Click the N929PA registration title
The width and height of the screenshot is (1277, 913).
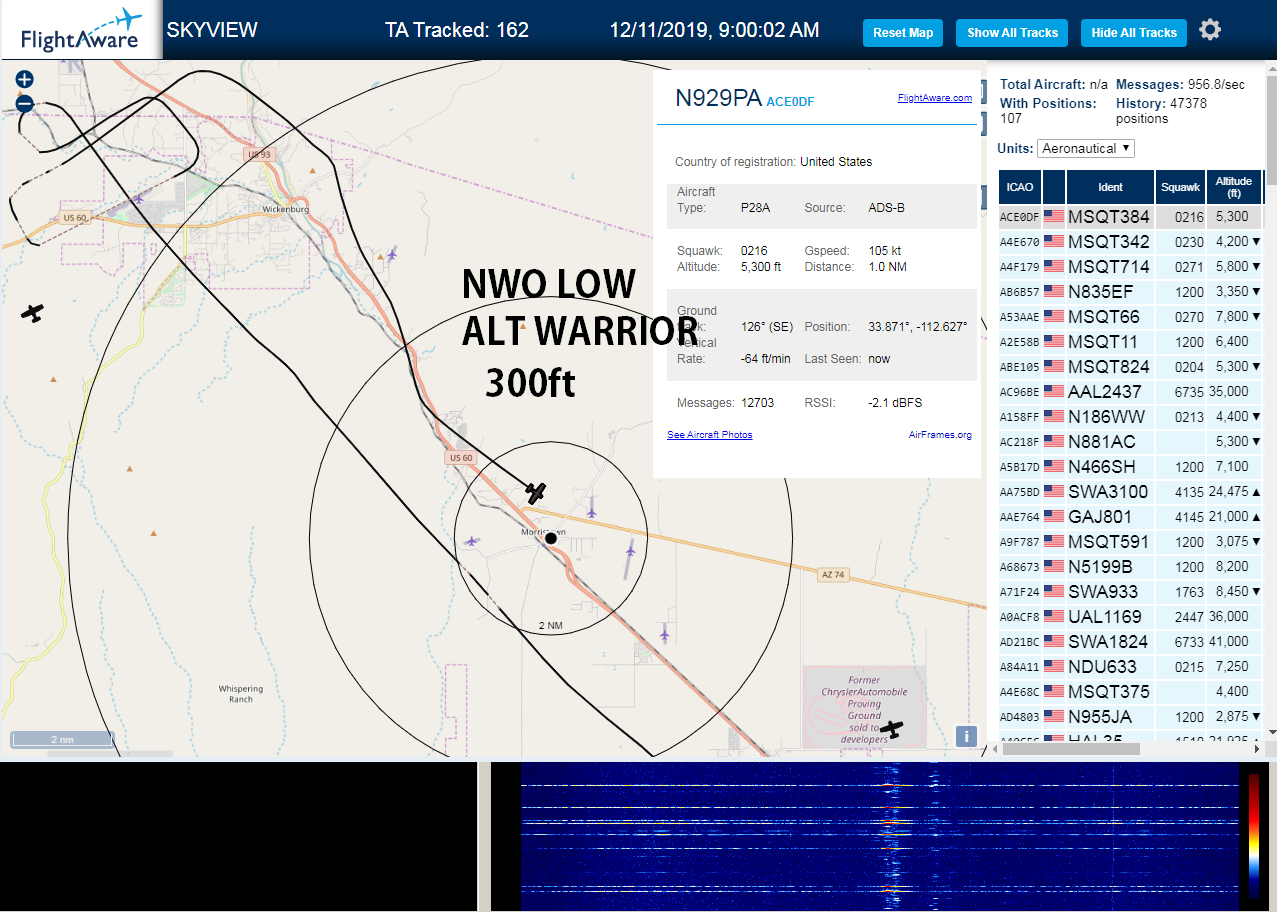(x=718, y=98)
